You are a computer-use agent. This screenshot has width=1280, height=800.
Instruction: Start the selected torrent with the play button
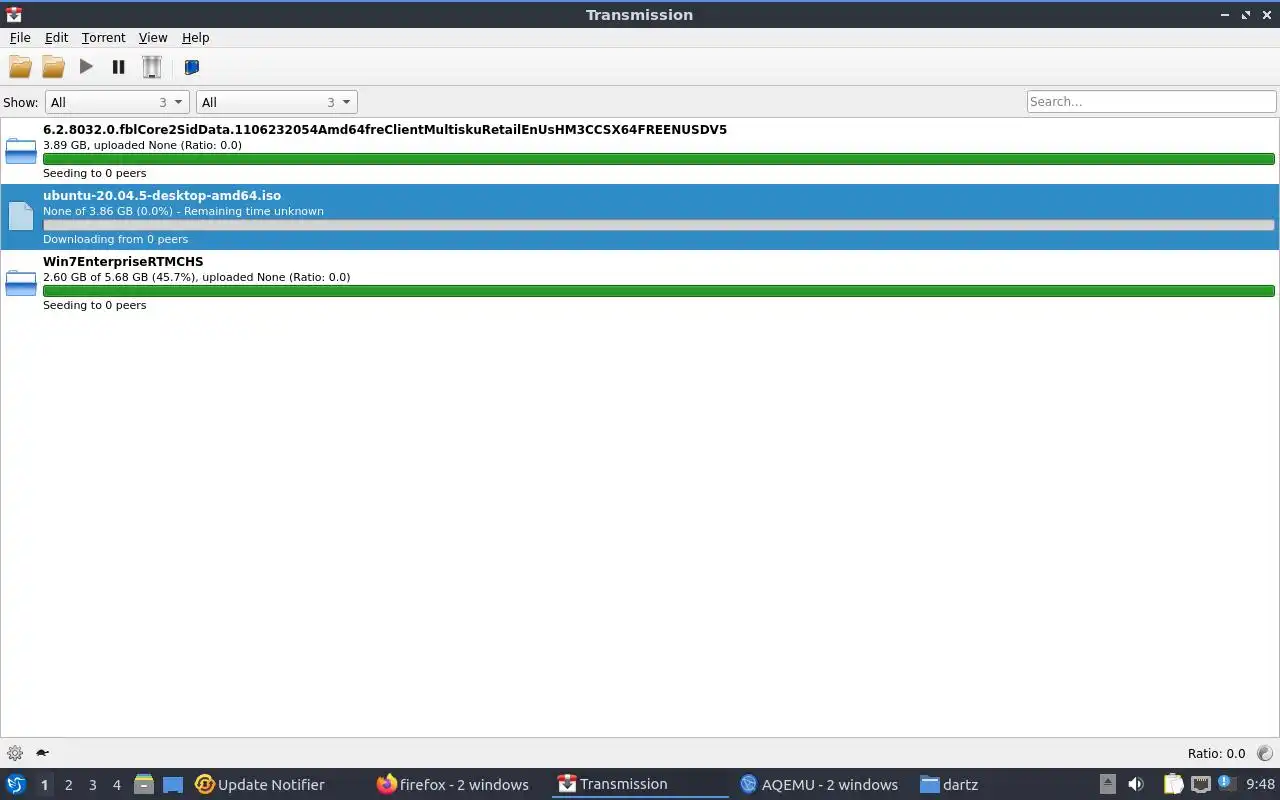point(86,67)
